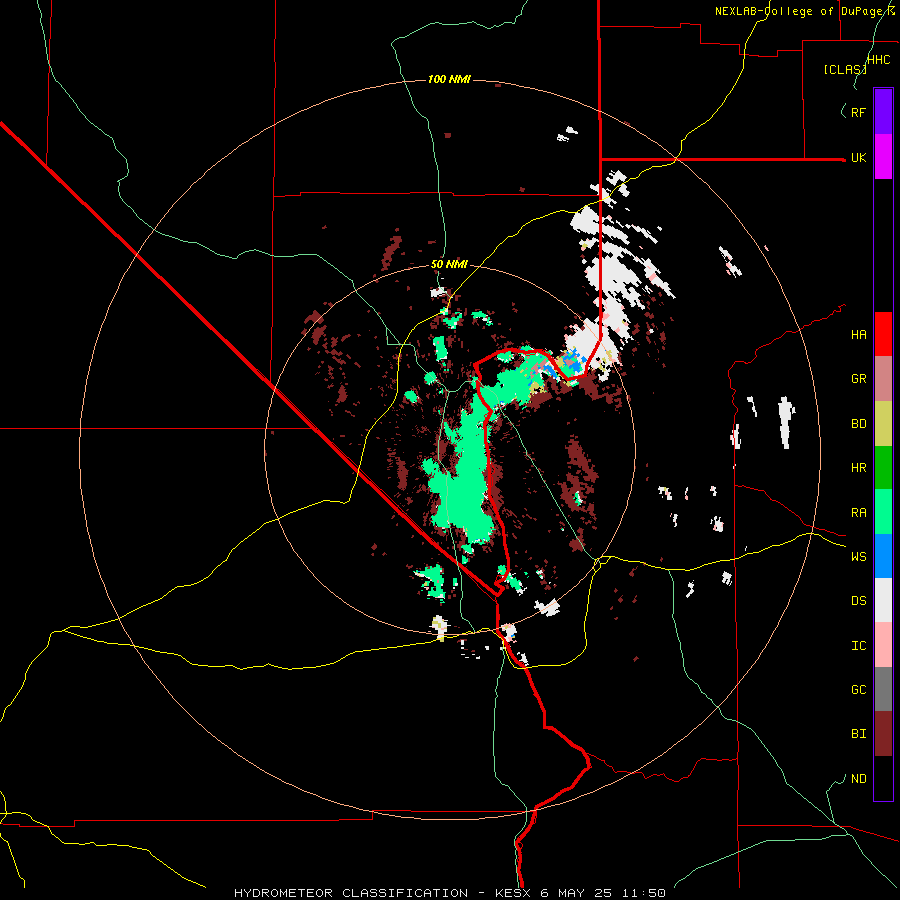This screenshot has height=900, width=900.
Task: Click the [CLAS] units label
Action: [845, 69]
